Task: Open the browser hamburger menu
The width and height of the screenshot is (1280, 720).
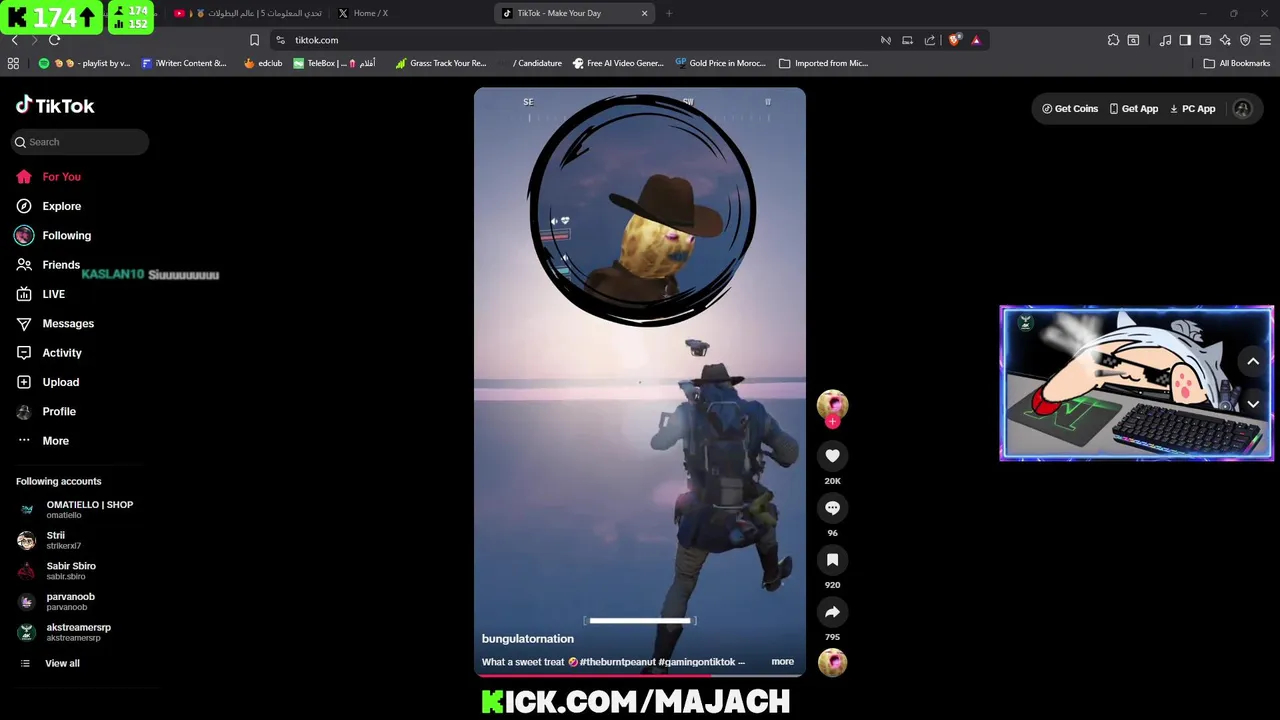Action: click(x=1265, y=40)
